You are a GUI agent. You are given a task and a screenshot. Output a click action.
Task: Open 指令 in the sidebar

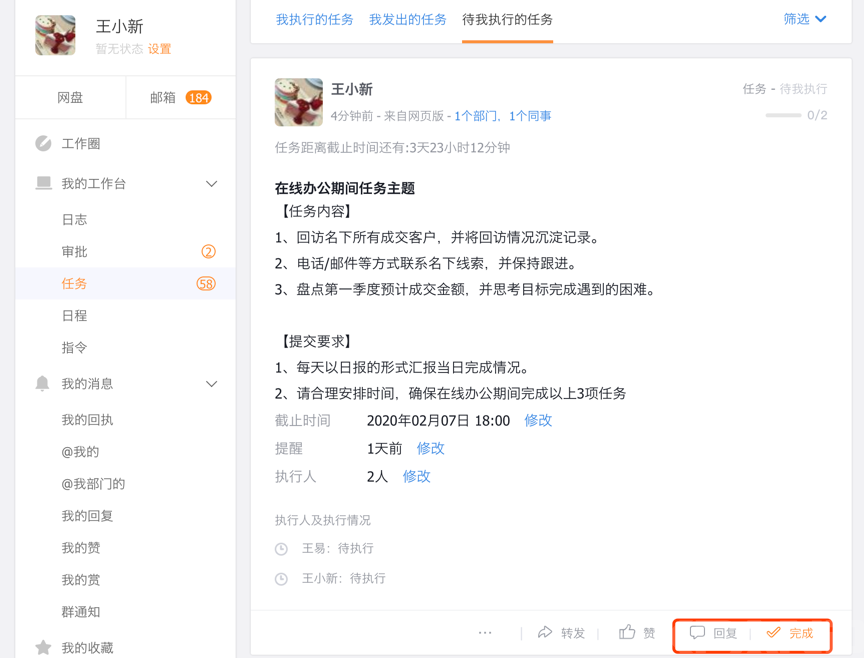point(74,348)
